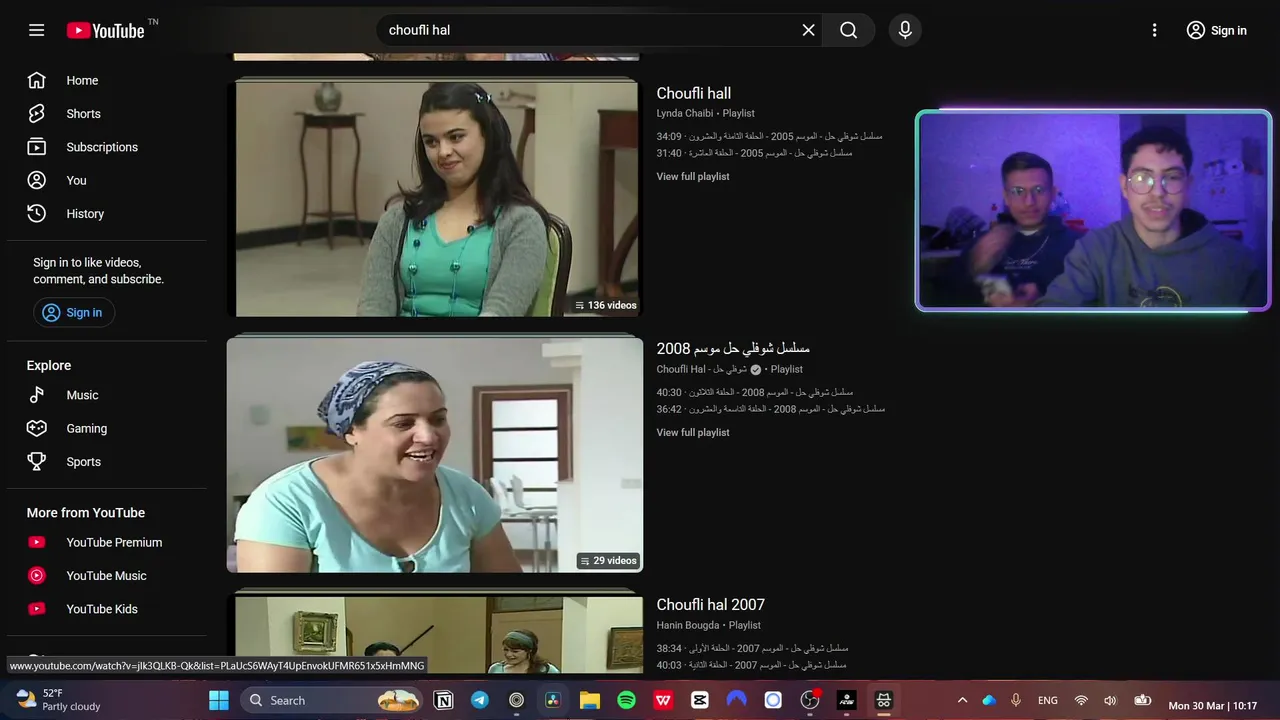Clear the search box with X icon
The width and height of the screenshot is (1280, 720).
tap(808, 30)
